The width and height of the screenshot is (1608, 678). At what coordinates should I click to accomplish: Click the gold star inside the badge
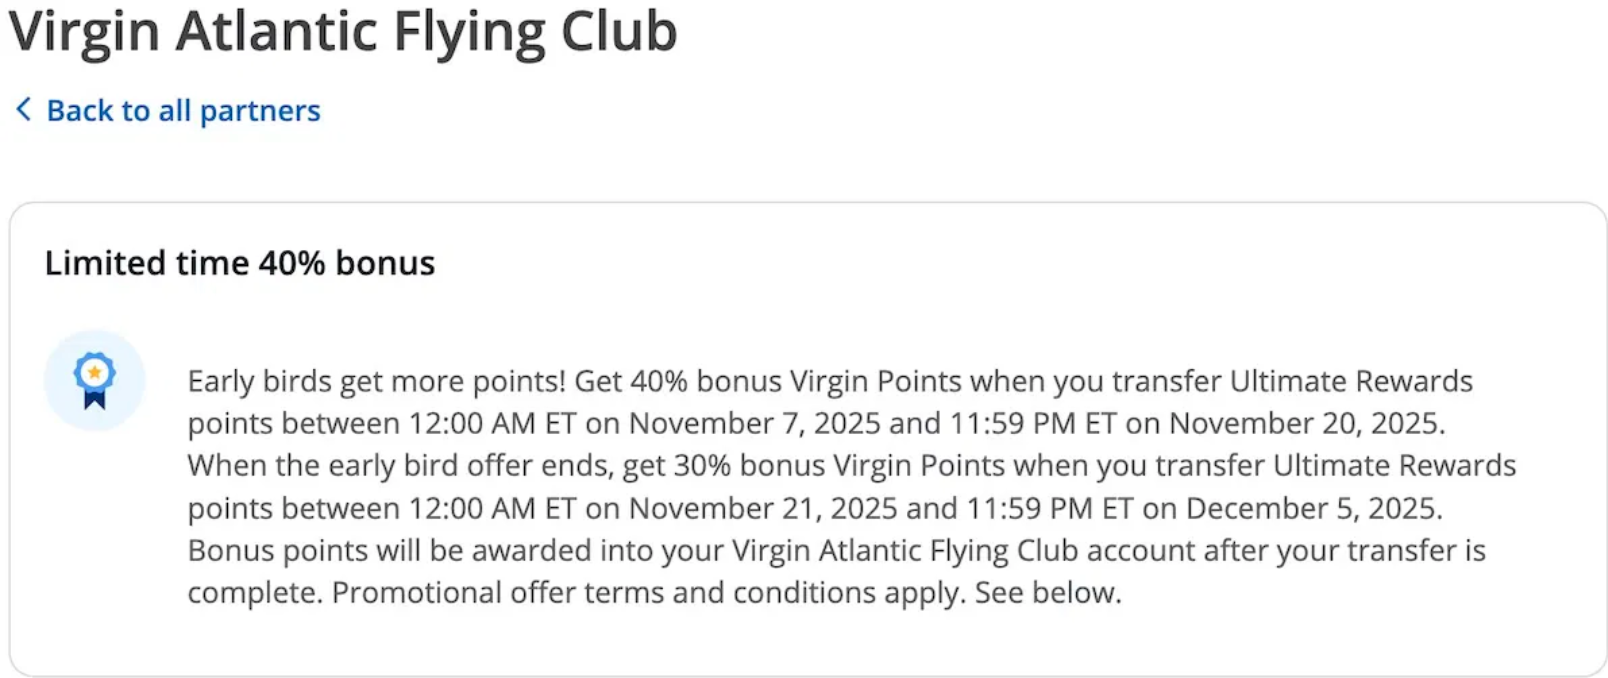pyautogui.click(x=95, y=373)
